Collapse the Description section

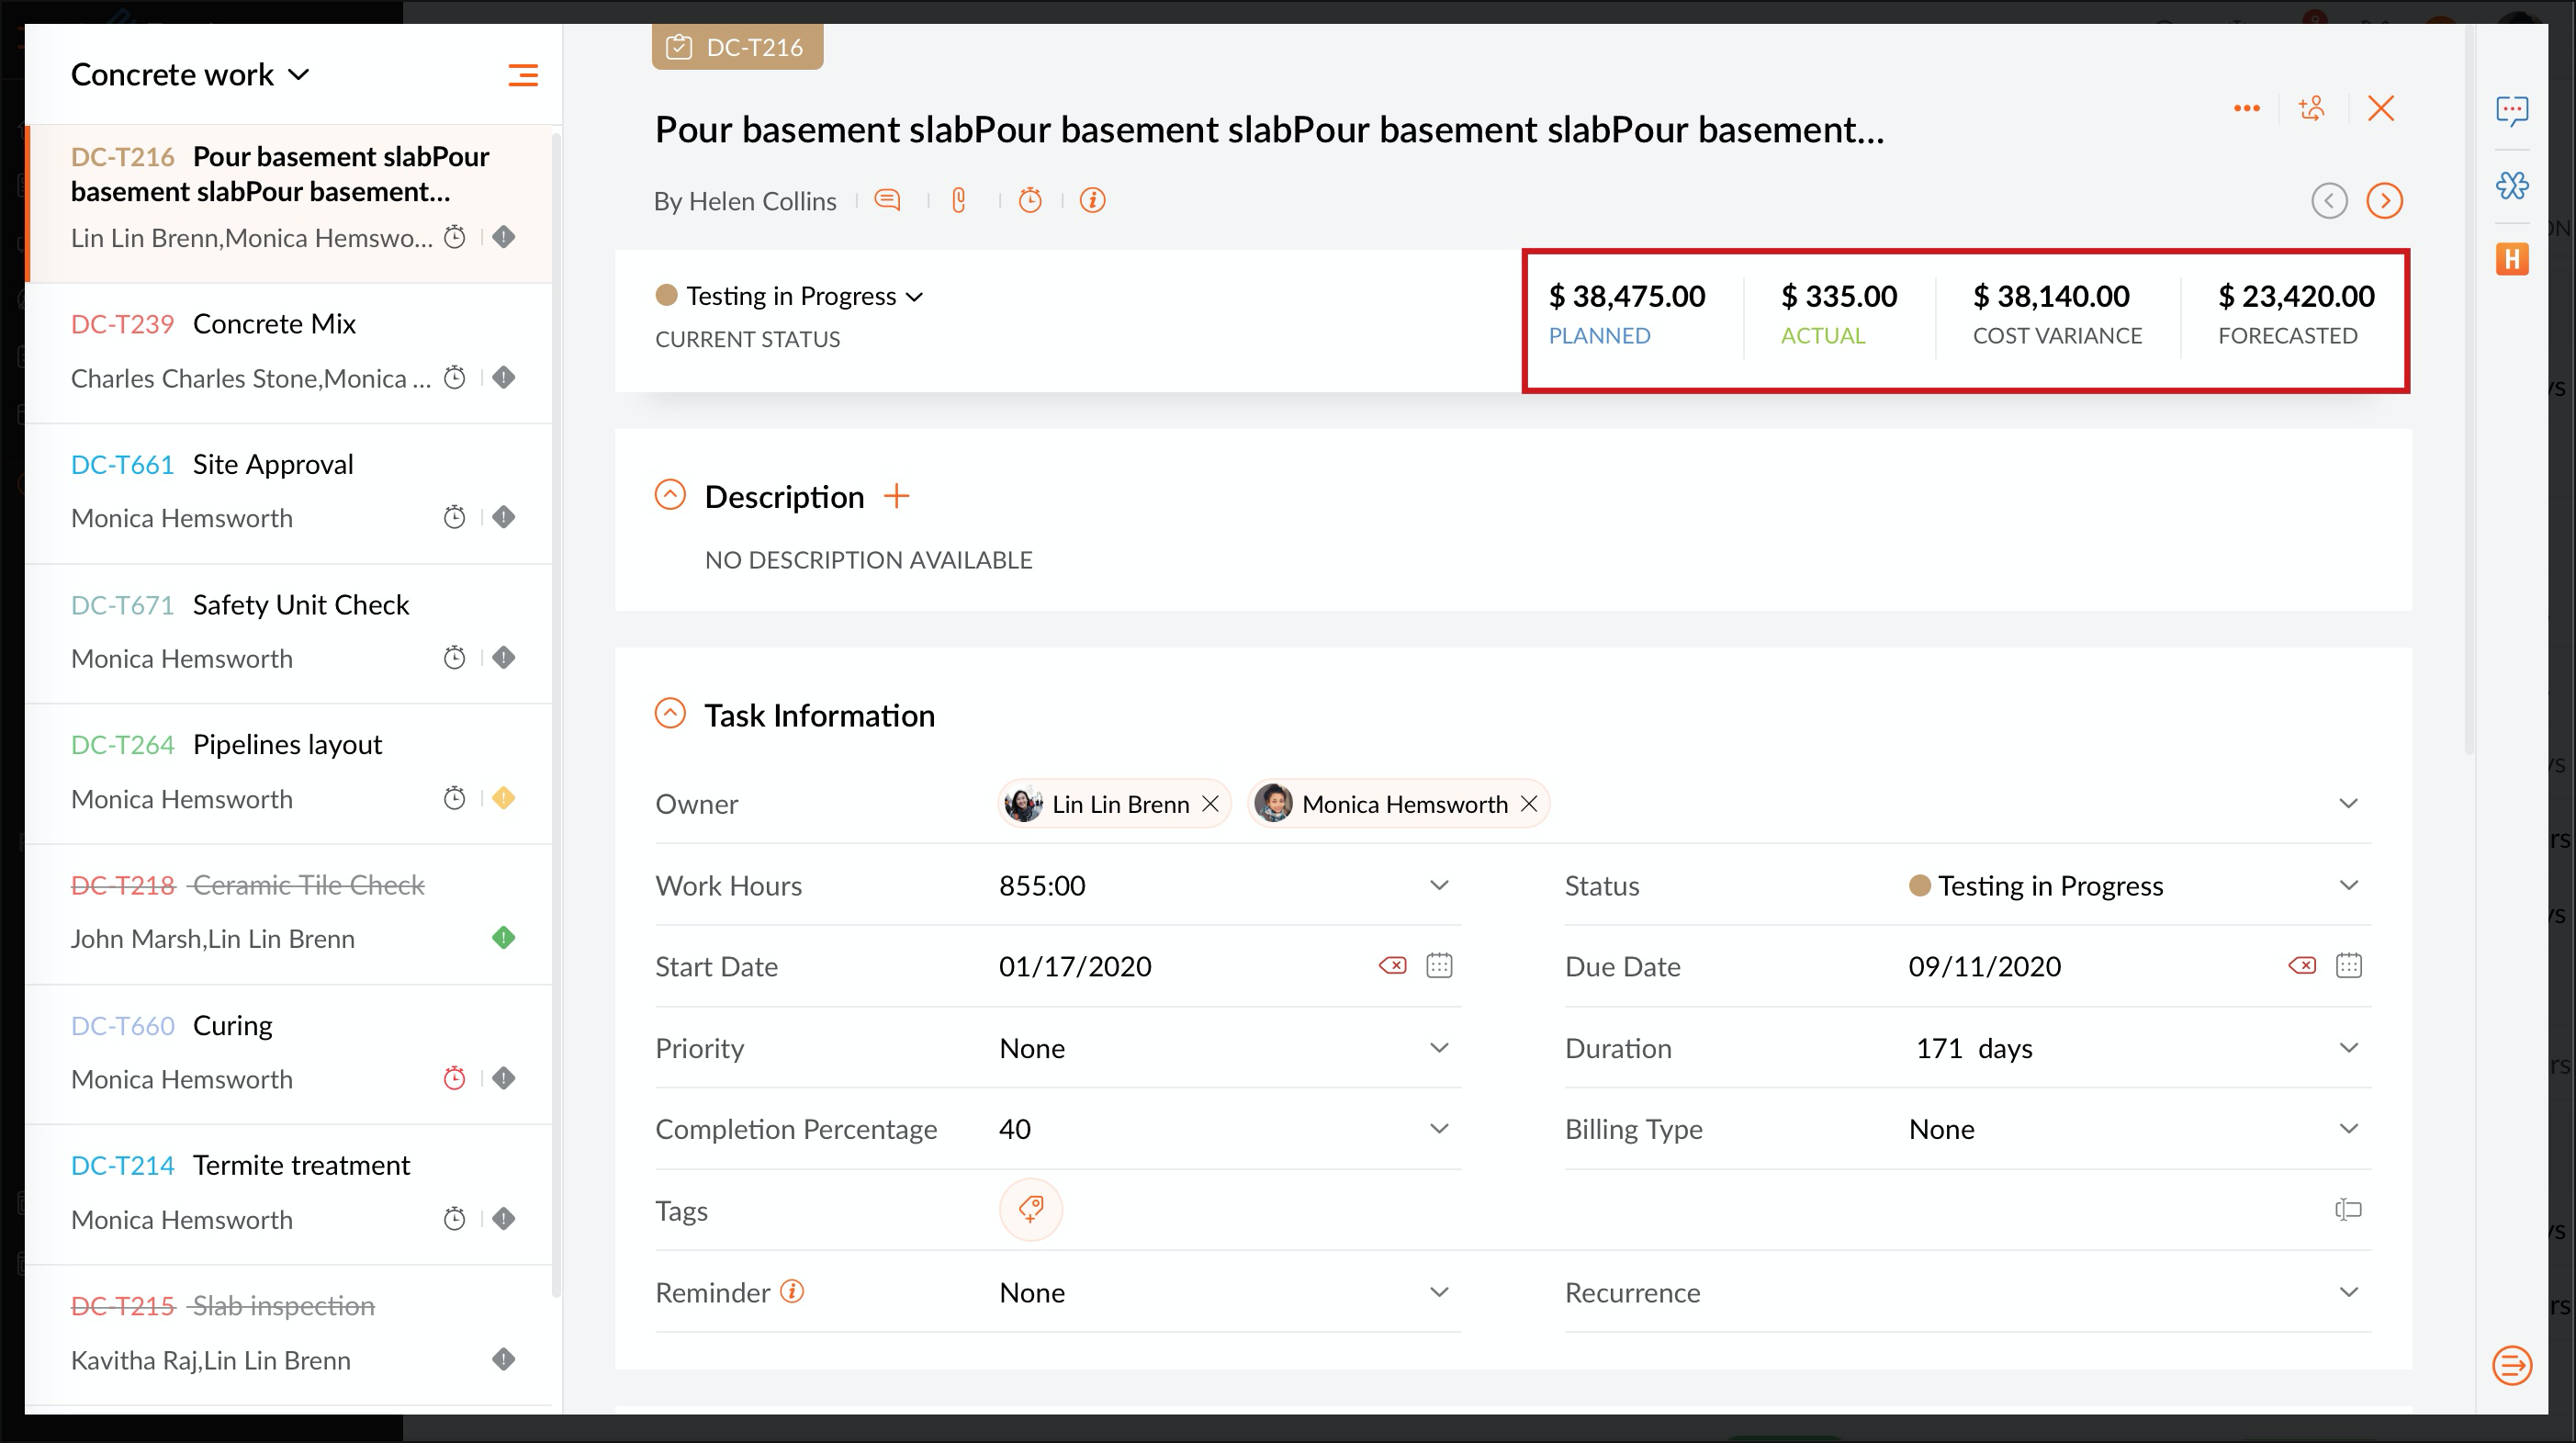click(x=670, y=495)
